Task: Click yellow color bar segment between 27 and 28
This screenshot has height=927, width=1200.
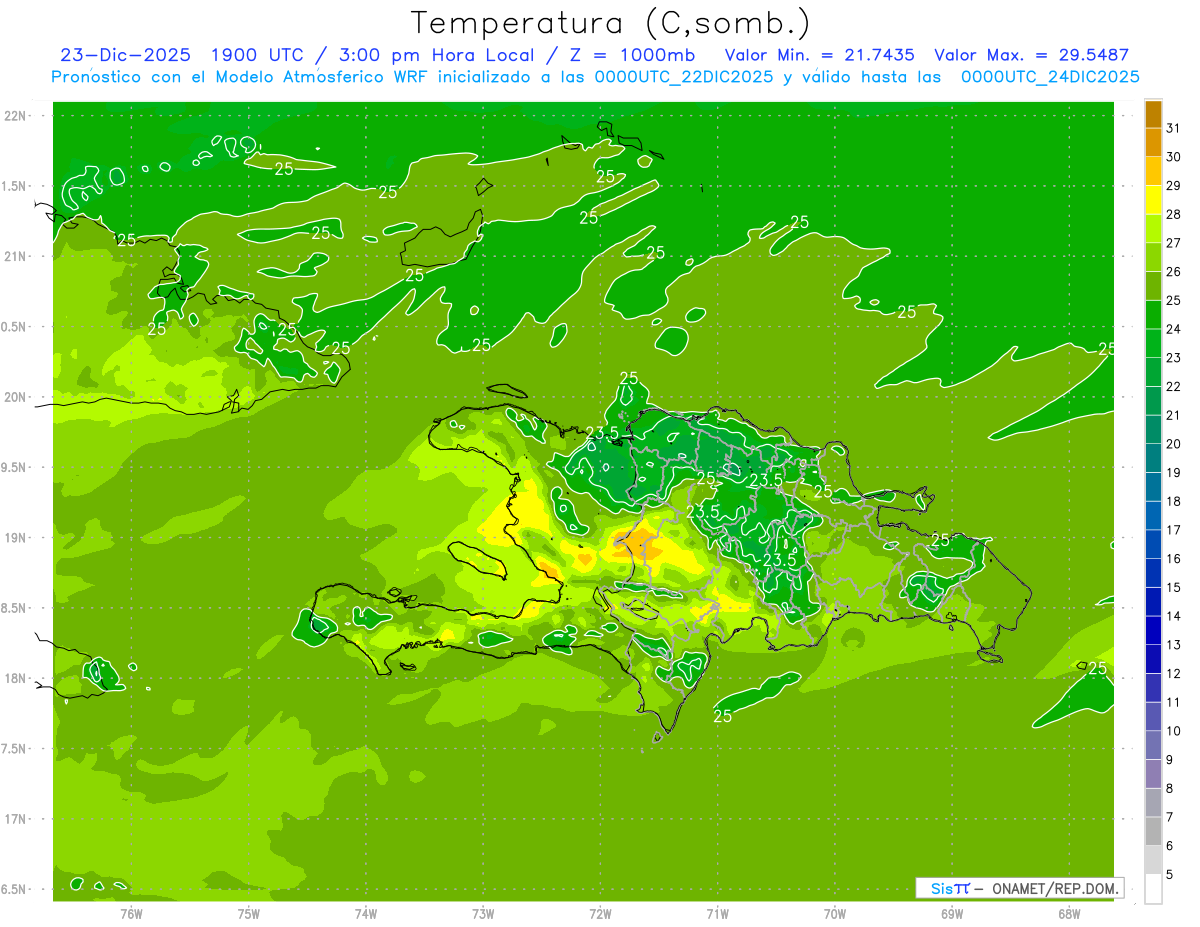Action: (1153, 229)
